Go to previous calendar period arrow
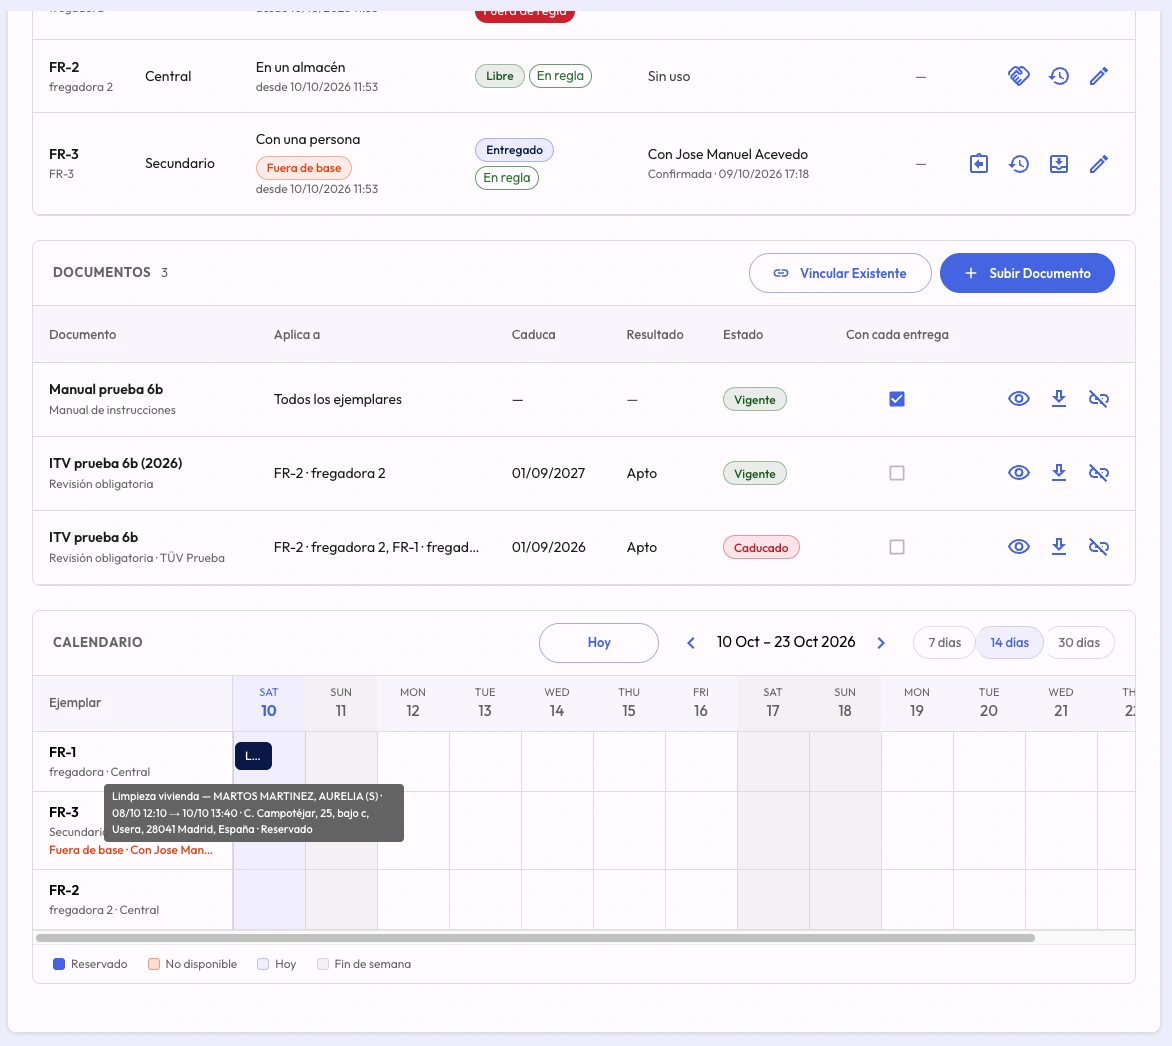Screen dimensions: 1172x1046 pyautogui.click(x=691, y=643)
